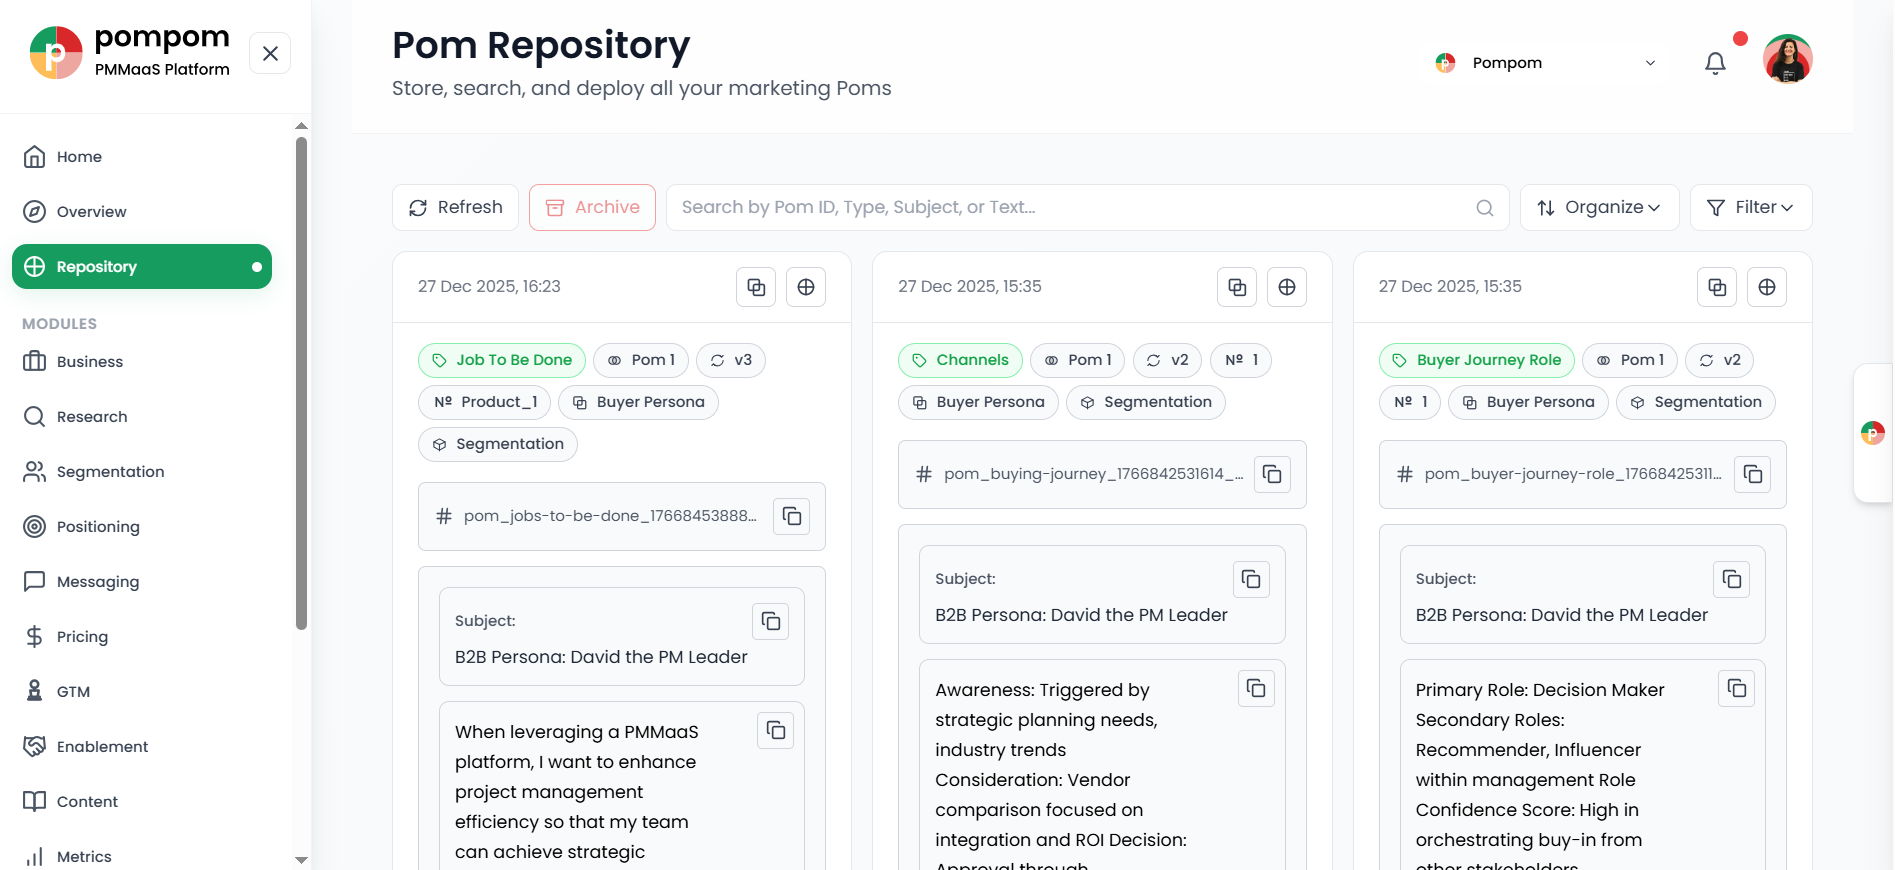Click the Positioning target icon
Screen dimensions: 1895x870
[x=35, y=527]
